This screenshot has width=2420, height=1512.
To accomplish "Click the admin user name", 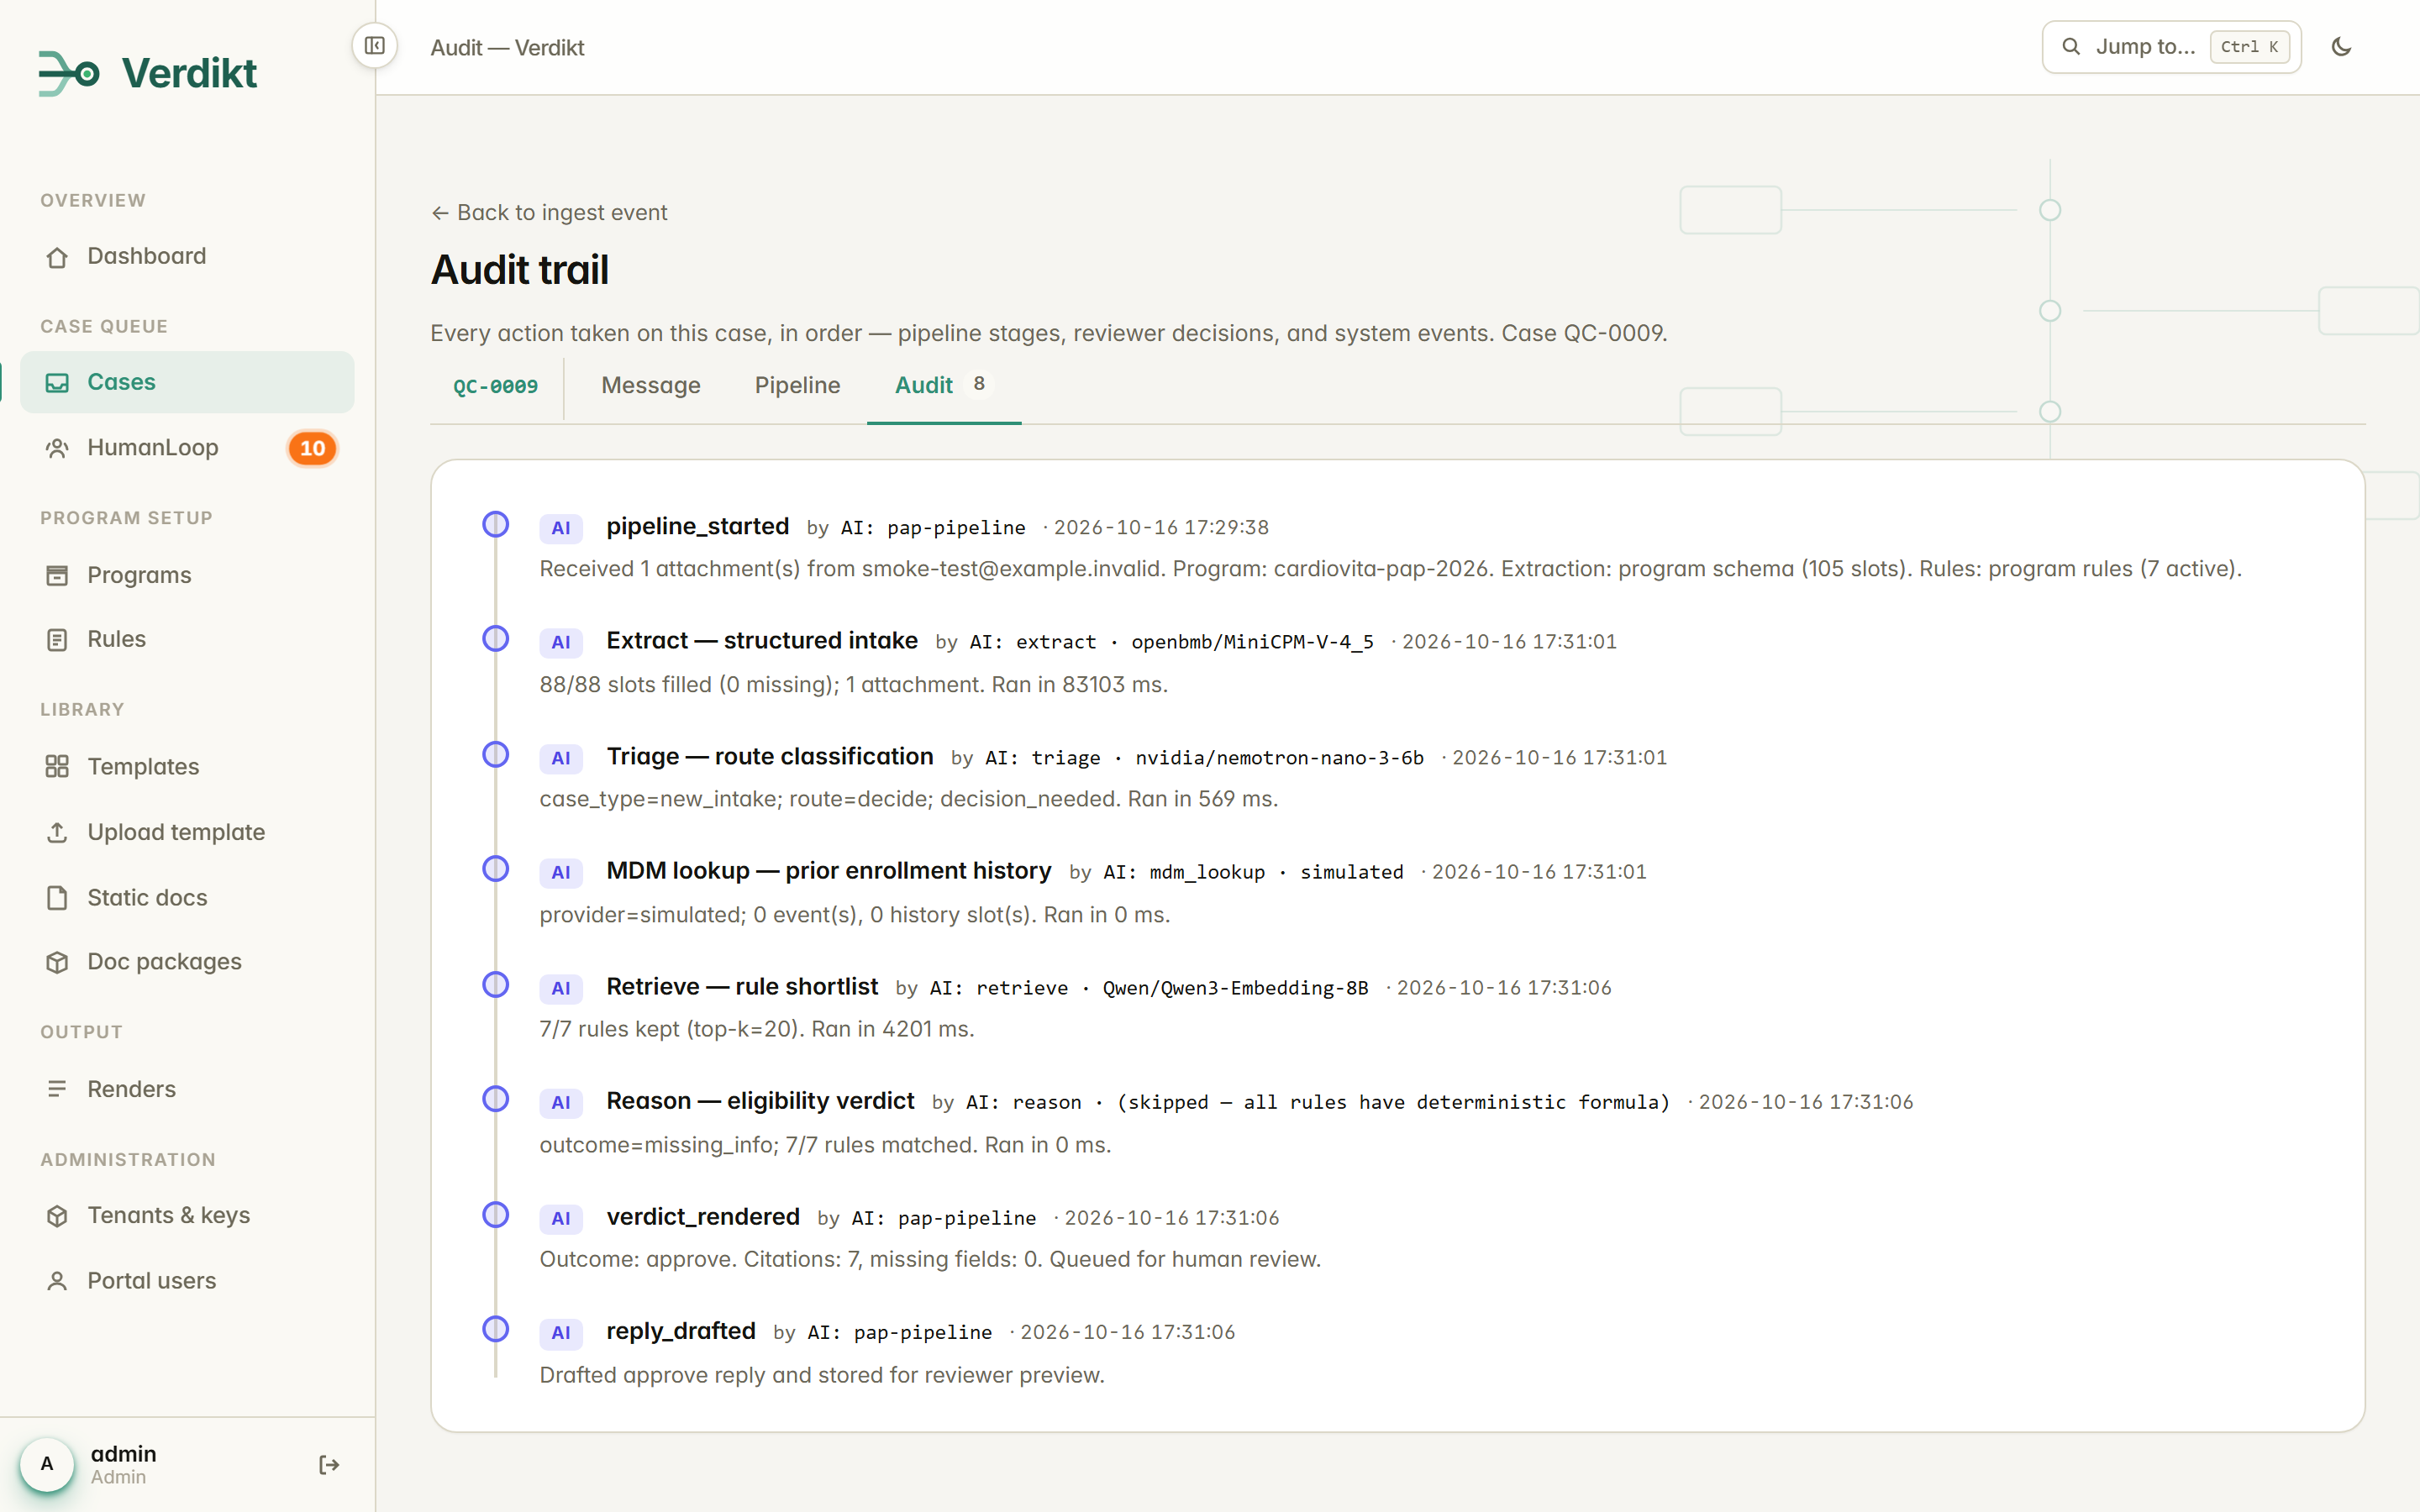I will [124, 1453].
